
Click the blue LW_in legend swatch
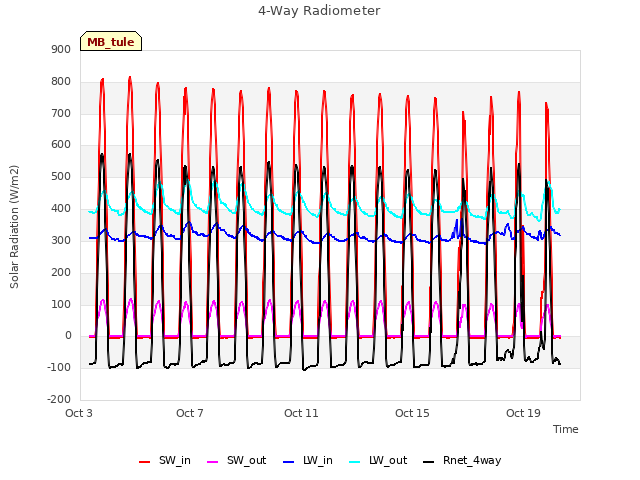pos(289,462)
